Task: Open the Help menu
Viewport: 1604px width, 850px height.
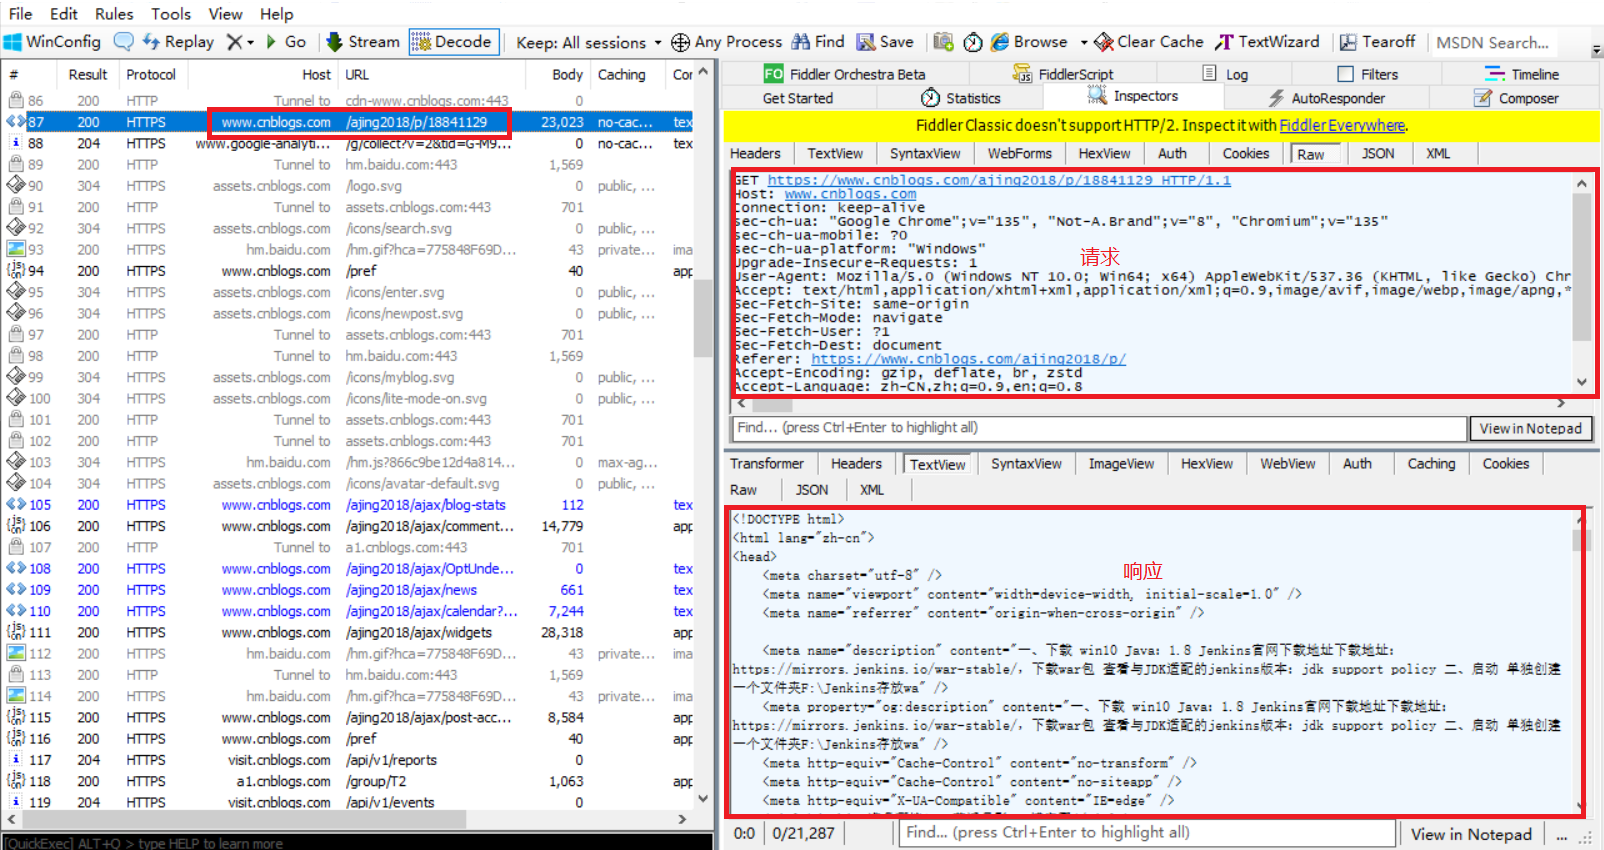Action: click(276, 14)
